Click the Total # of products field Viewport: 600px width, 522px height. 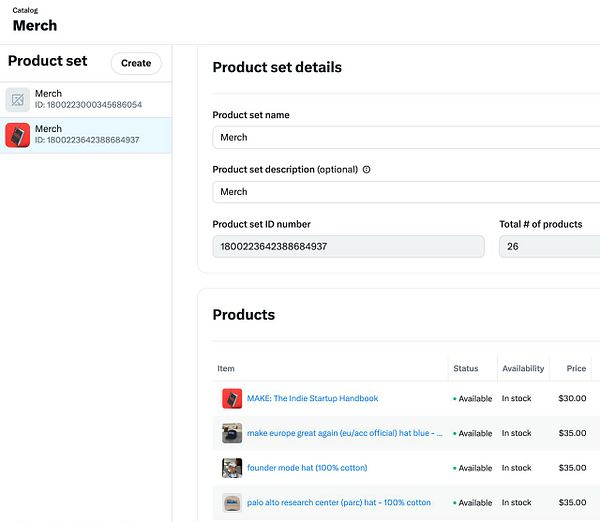(549, 246)
